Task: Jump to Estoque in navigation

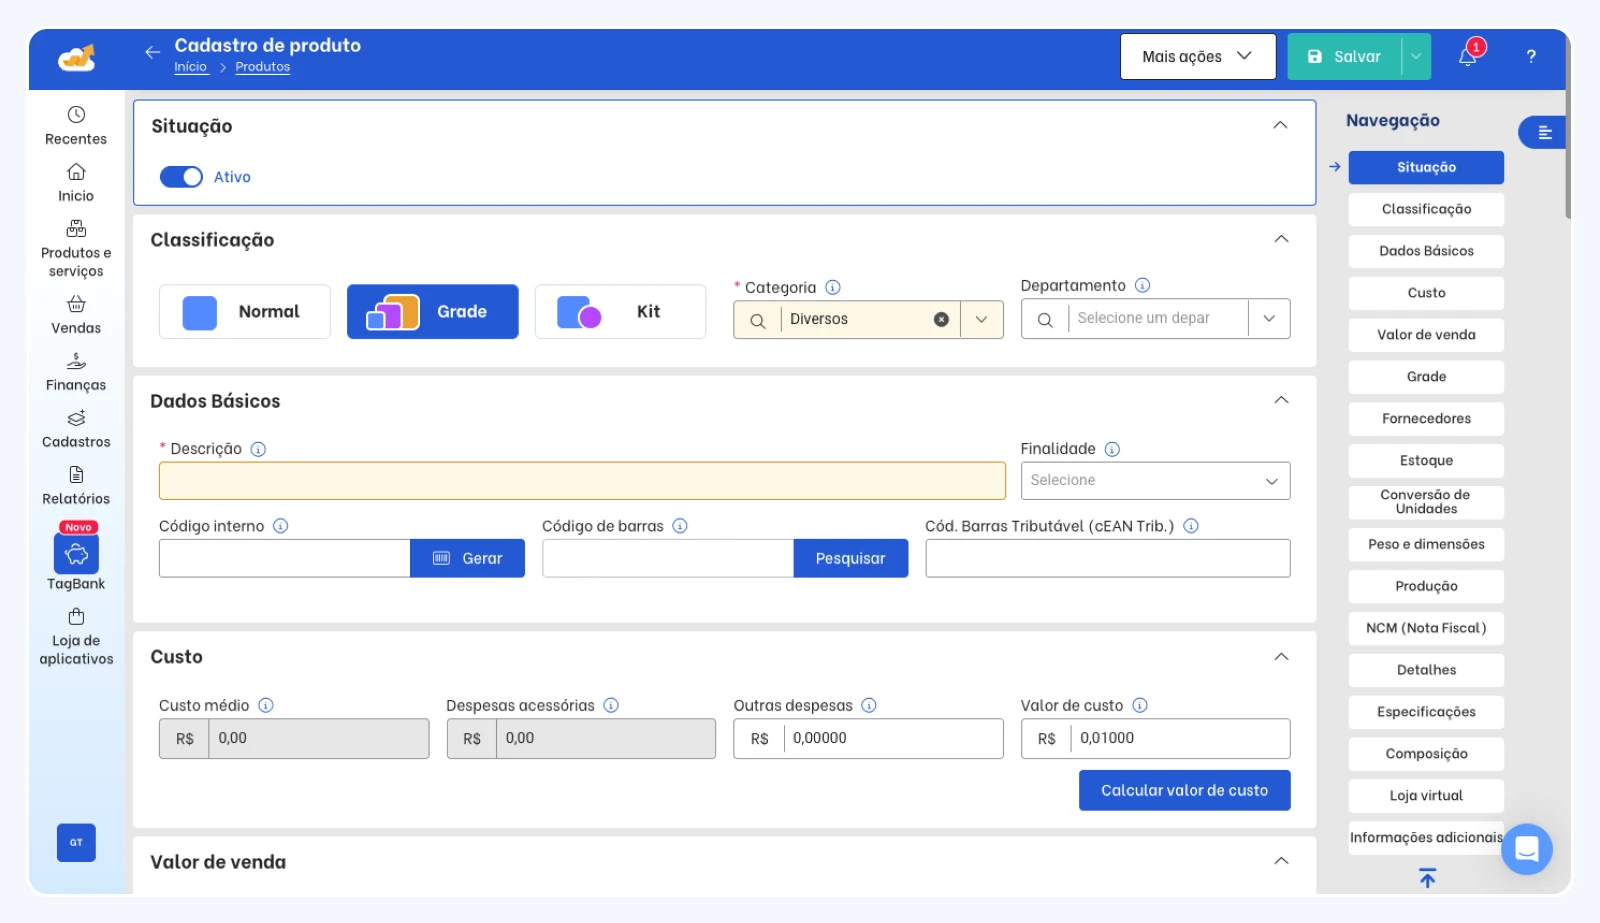Action: 1426,461
